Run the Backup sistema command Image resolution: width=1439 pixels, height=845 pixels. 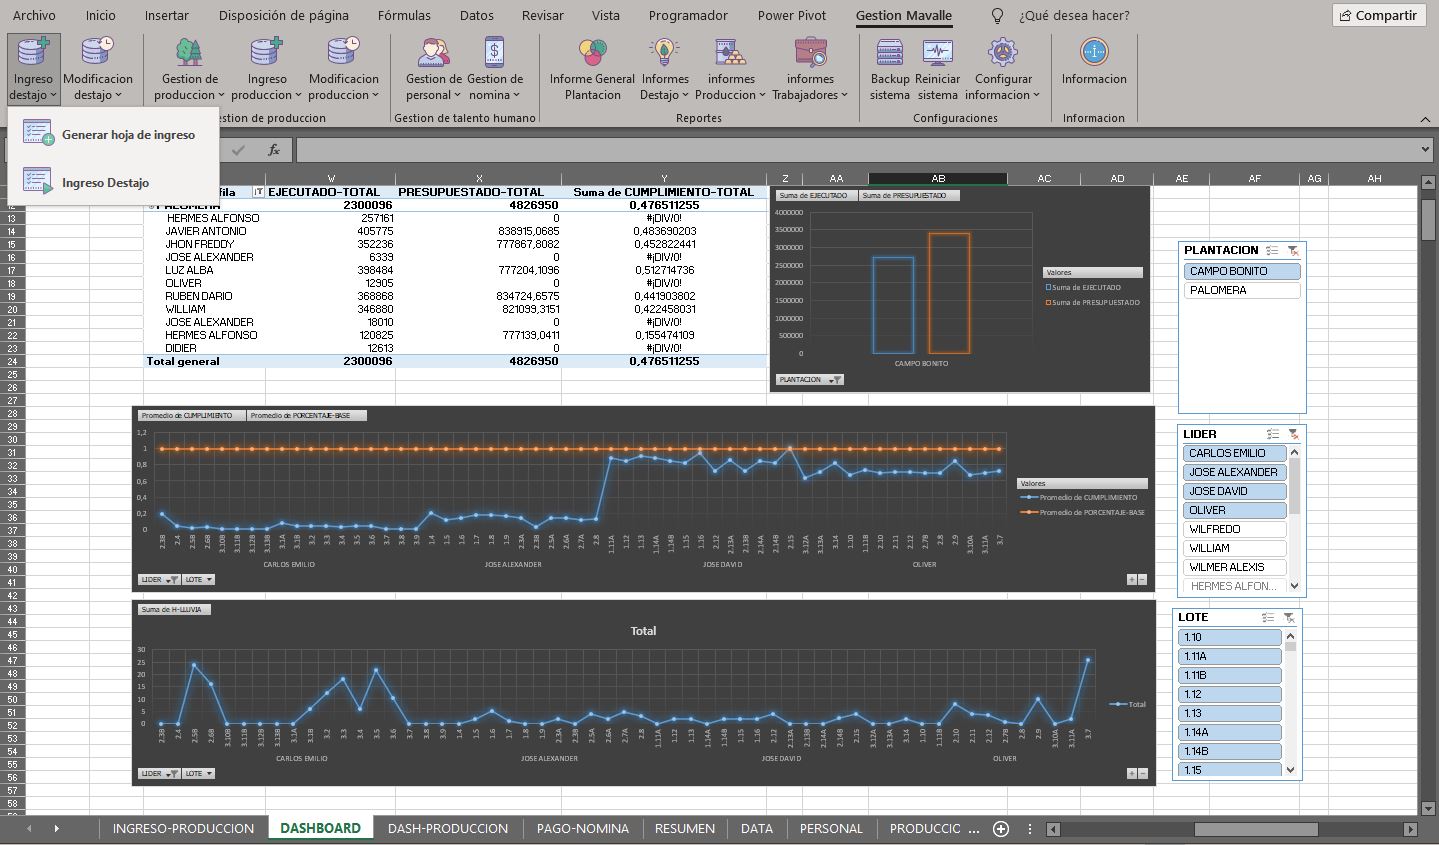tap(890, 69)
